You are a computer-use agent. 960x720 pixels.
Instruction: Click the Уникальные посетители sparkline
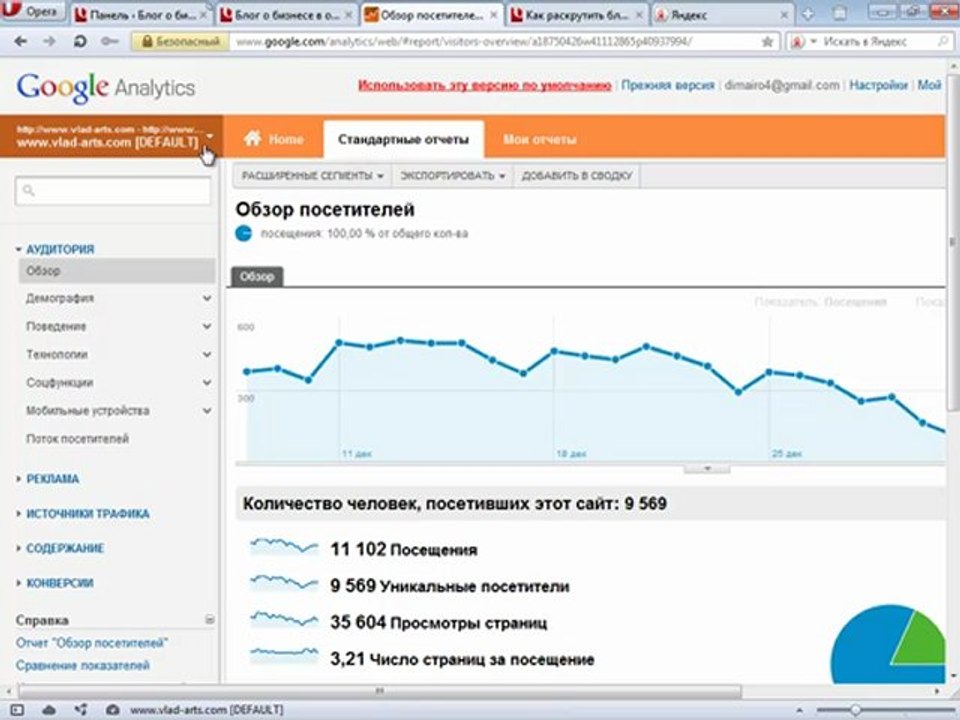[284, 583]
